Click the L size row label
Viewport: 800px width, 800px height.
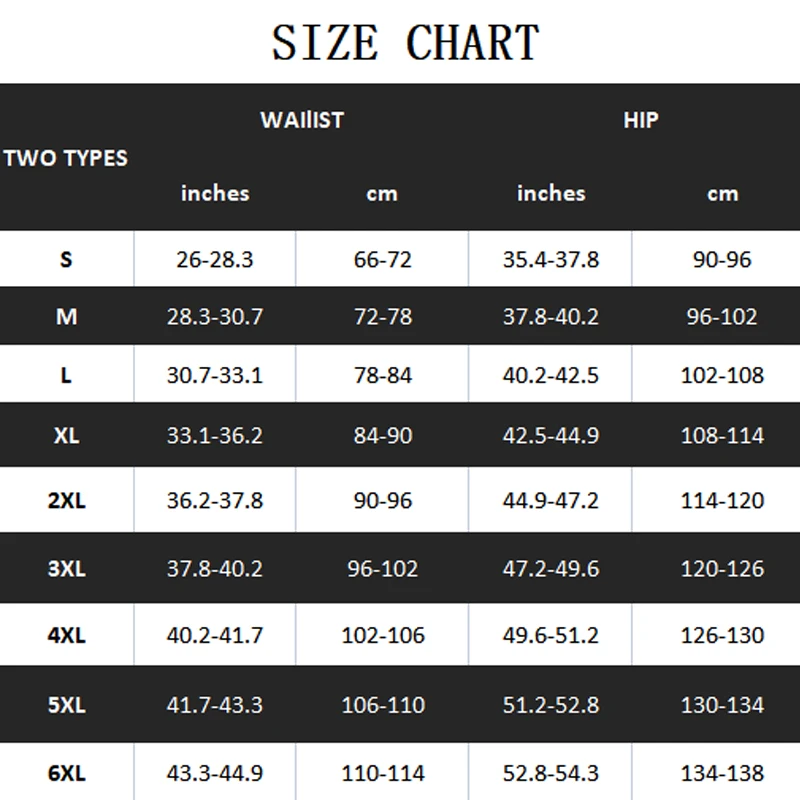(x=66, y=376)
